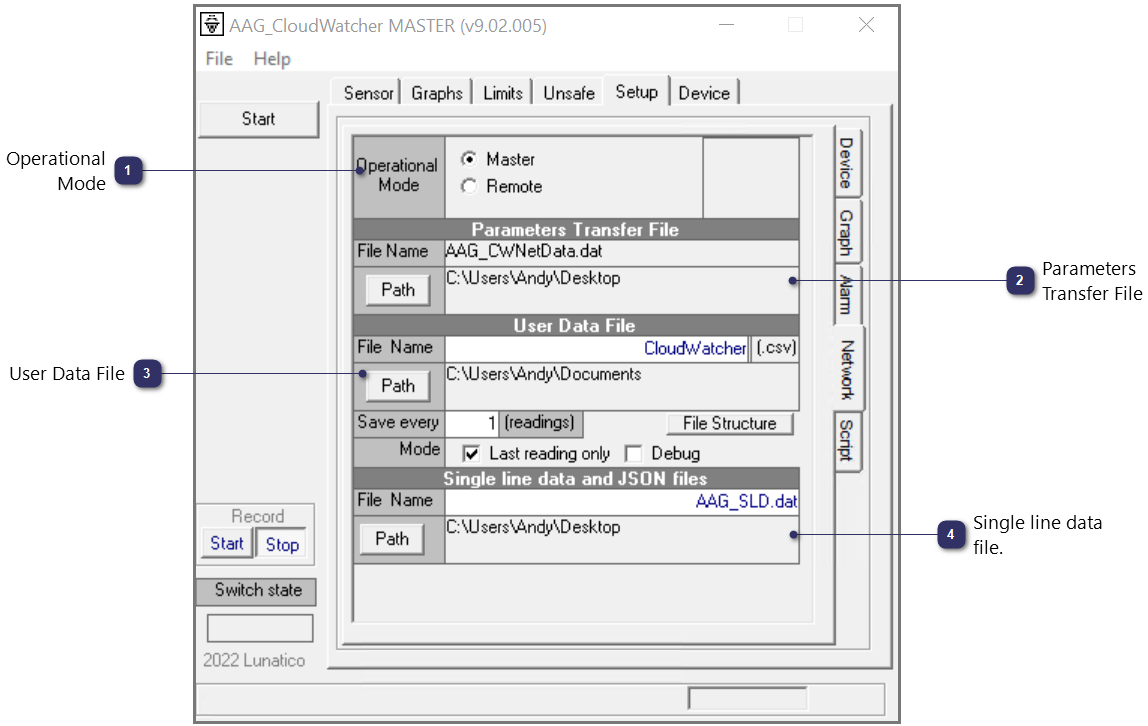Click the File Structure button
The image size is (1148, 726).
coord(729,424)
